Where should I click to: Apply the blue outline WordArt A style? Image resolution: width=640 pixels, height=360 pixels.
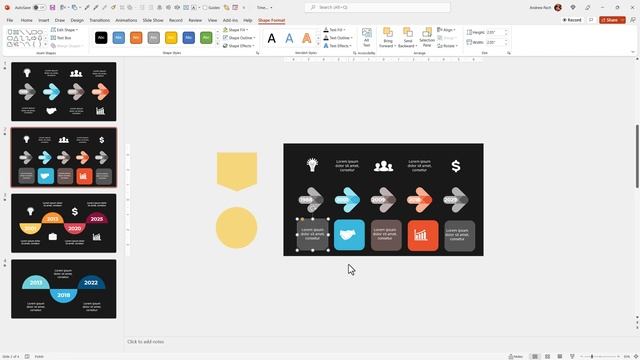pos(289,38)
